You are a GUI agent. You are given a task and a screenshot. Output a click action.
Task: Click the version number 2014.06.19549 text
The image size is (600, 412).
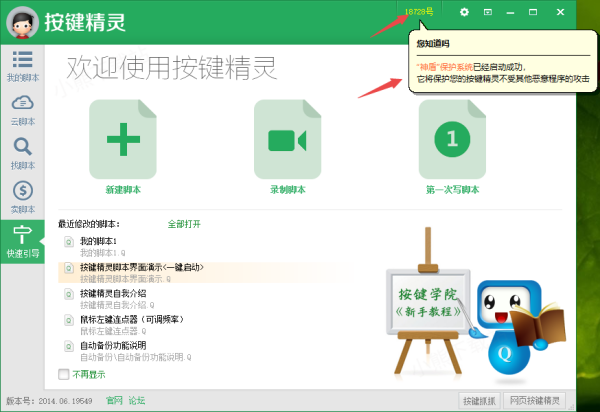pyautogui.click(x=65, y=401)
